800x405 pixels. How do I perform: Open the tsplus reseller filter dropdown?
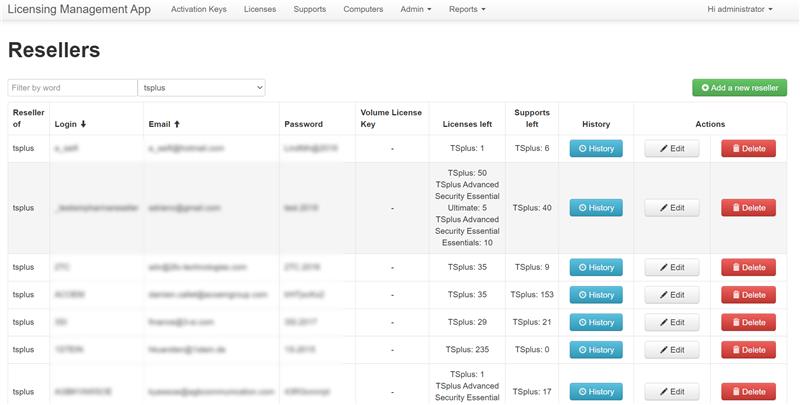[x=201, y=88]
